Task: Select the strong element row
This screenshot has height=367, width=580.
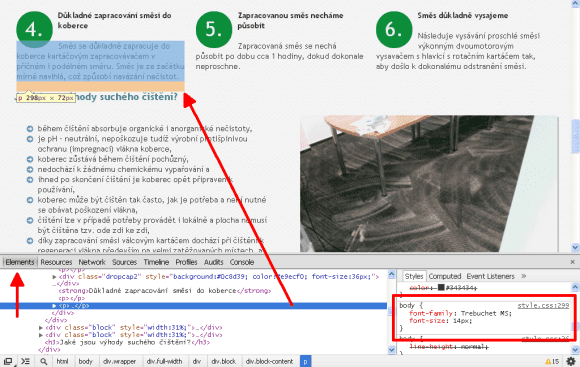Action: point(165,291)
